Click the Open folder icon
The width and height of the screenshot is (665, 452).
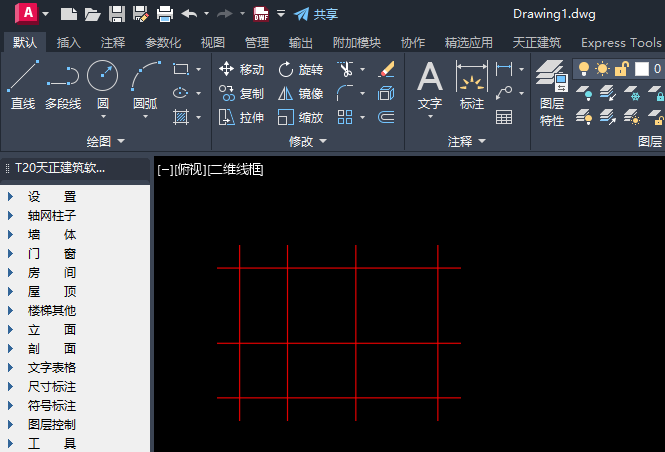pyautogui.click(x=92, y=14)
